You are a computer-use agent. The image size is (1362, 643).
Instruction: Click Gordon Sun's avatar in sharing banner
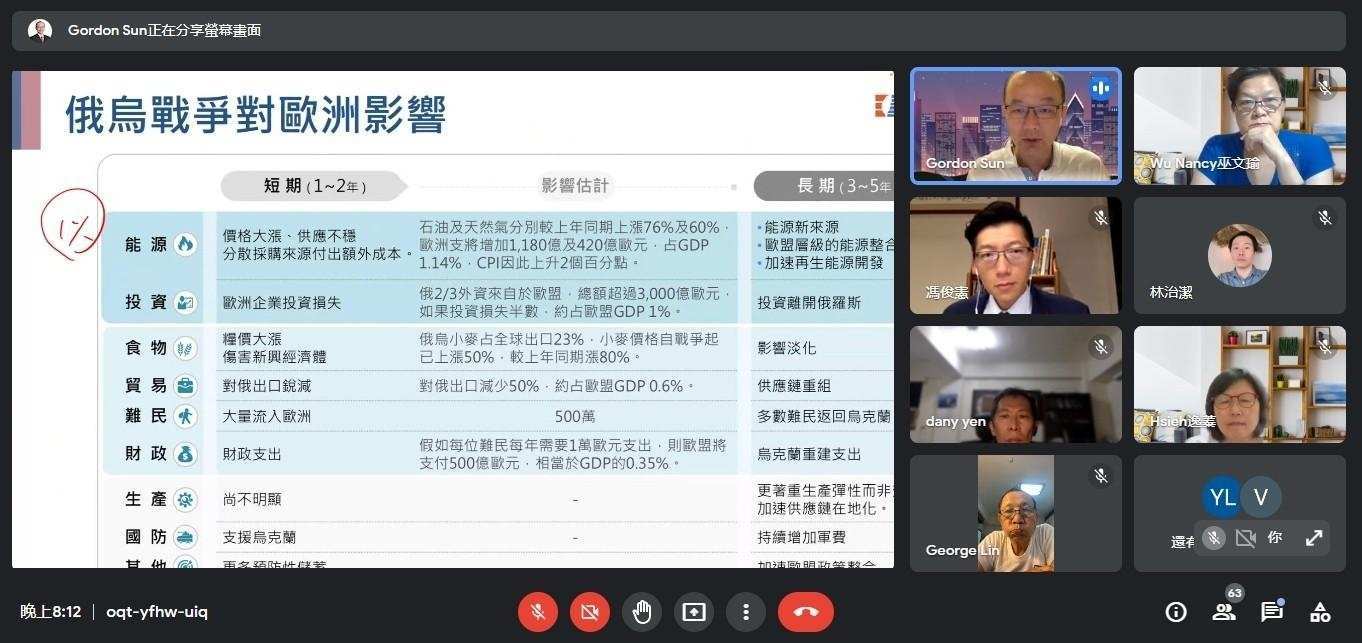pos(40,31)
